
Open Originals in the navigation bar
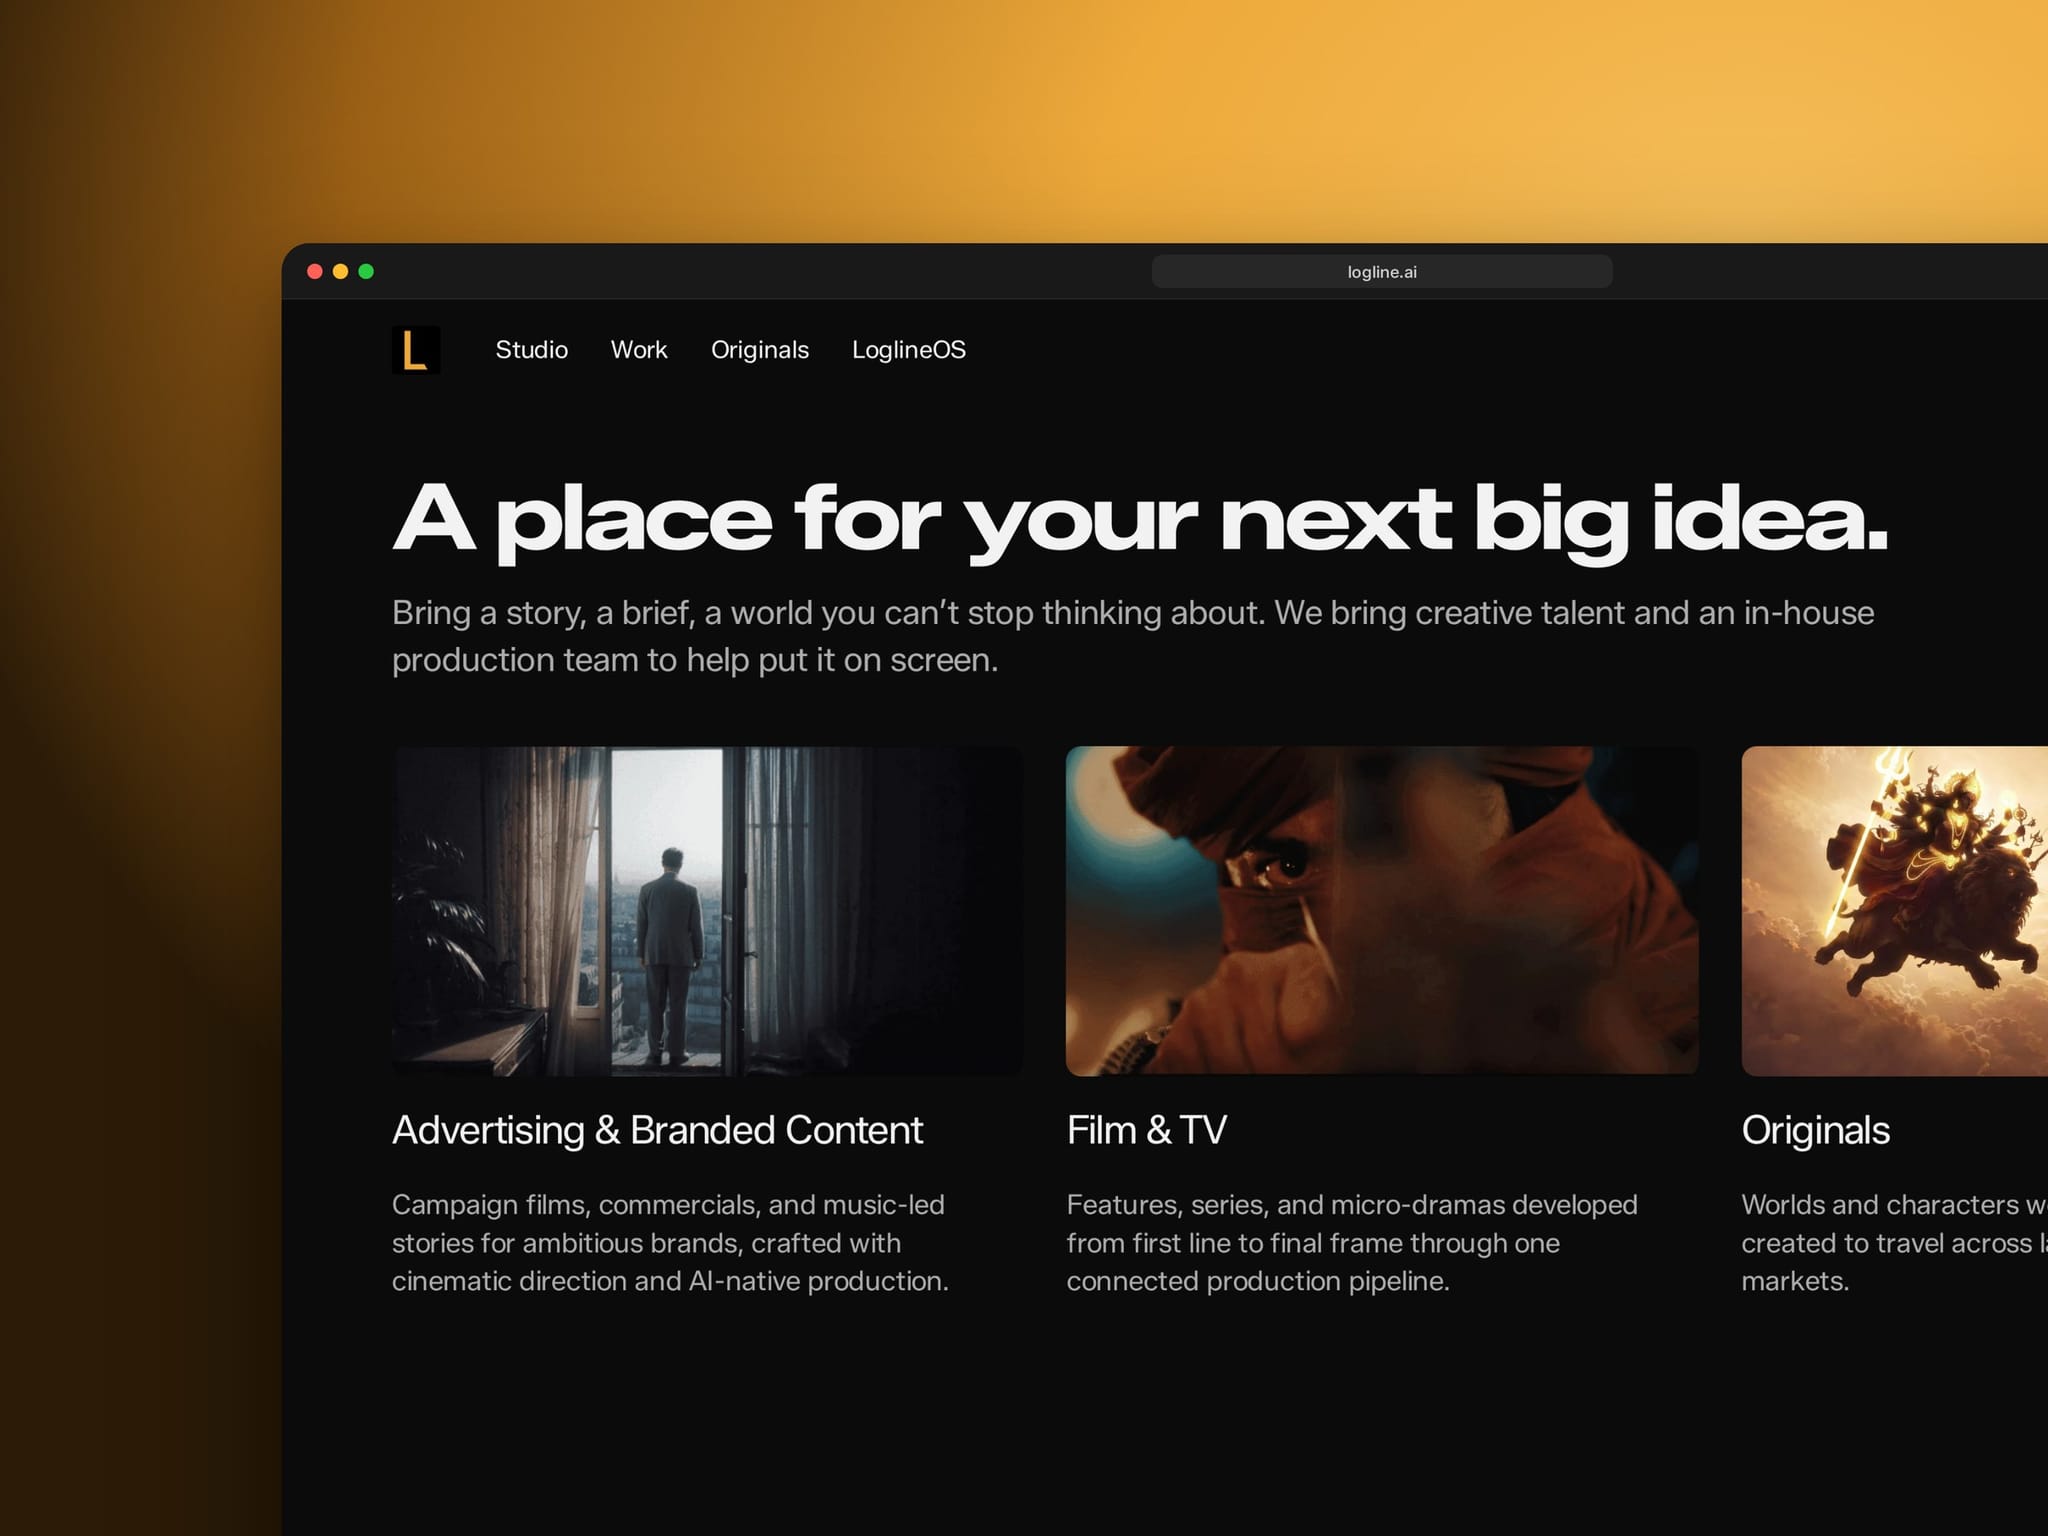760,350
